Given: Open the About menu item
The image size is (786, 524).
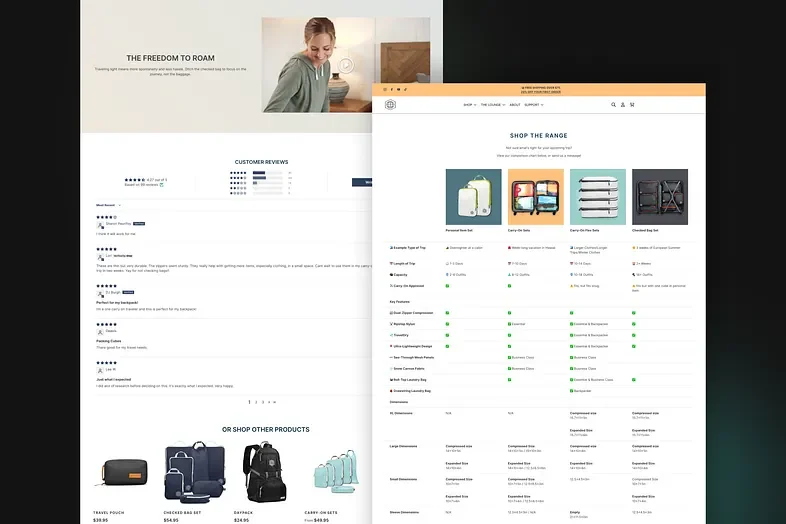Looking at the screenshot, I should coord(514,105).
